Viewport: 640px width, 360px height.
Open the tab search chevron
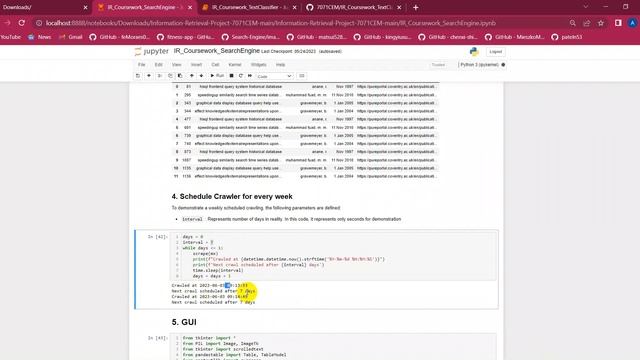pos(586,7)
